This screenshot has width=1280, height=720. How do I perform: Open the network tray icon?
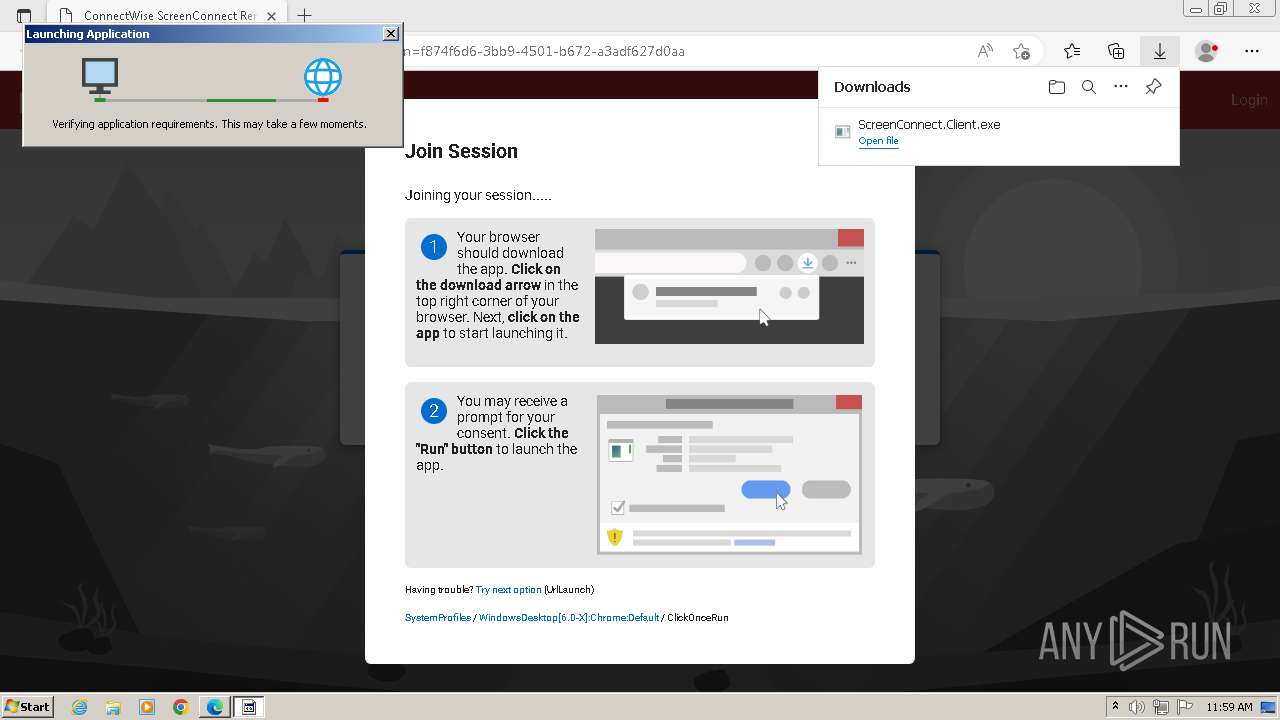pos(1161,707)
